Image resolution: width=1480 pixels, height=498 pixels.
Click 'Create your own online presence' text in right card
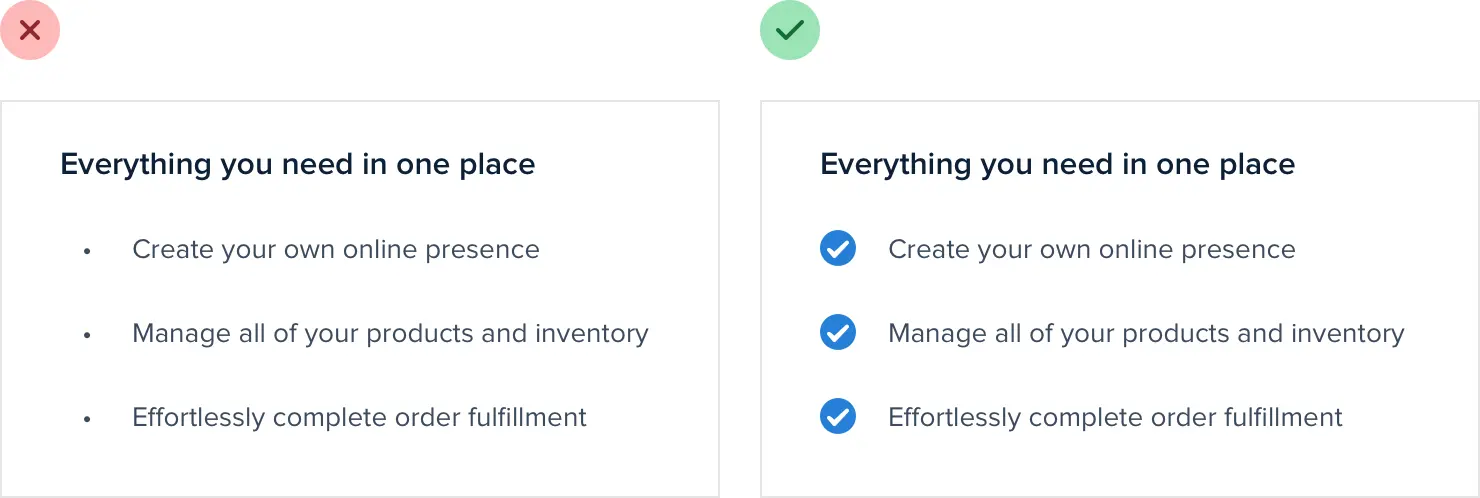tap(1091, 249)
